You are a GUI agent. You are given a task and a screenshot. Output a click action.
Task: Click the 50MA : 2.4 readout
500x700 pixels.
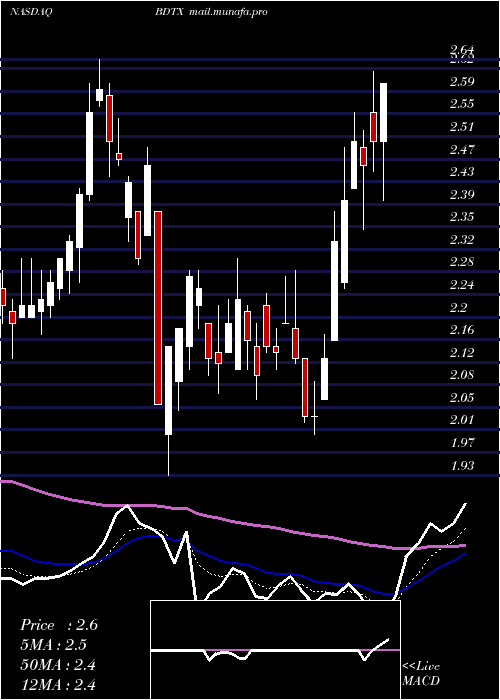(x=58, y=665)
